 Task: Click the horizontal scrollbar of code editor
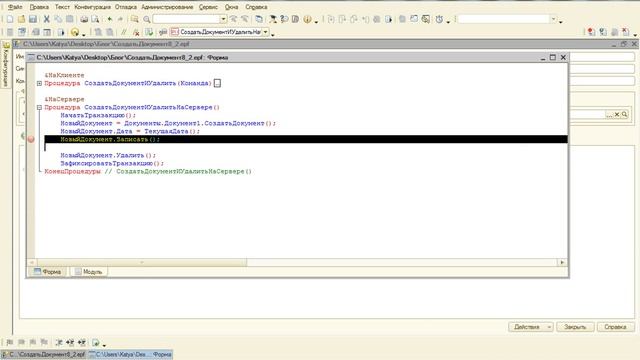pyautogui.click(x=296, y=262)
